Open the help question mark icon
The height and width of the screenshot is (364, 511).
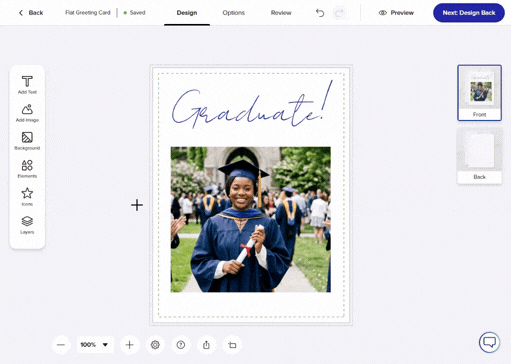tap(181, 345)
